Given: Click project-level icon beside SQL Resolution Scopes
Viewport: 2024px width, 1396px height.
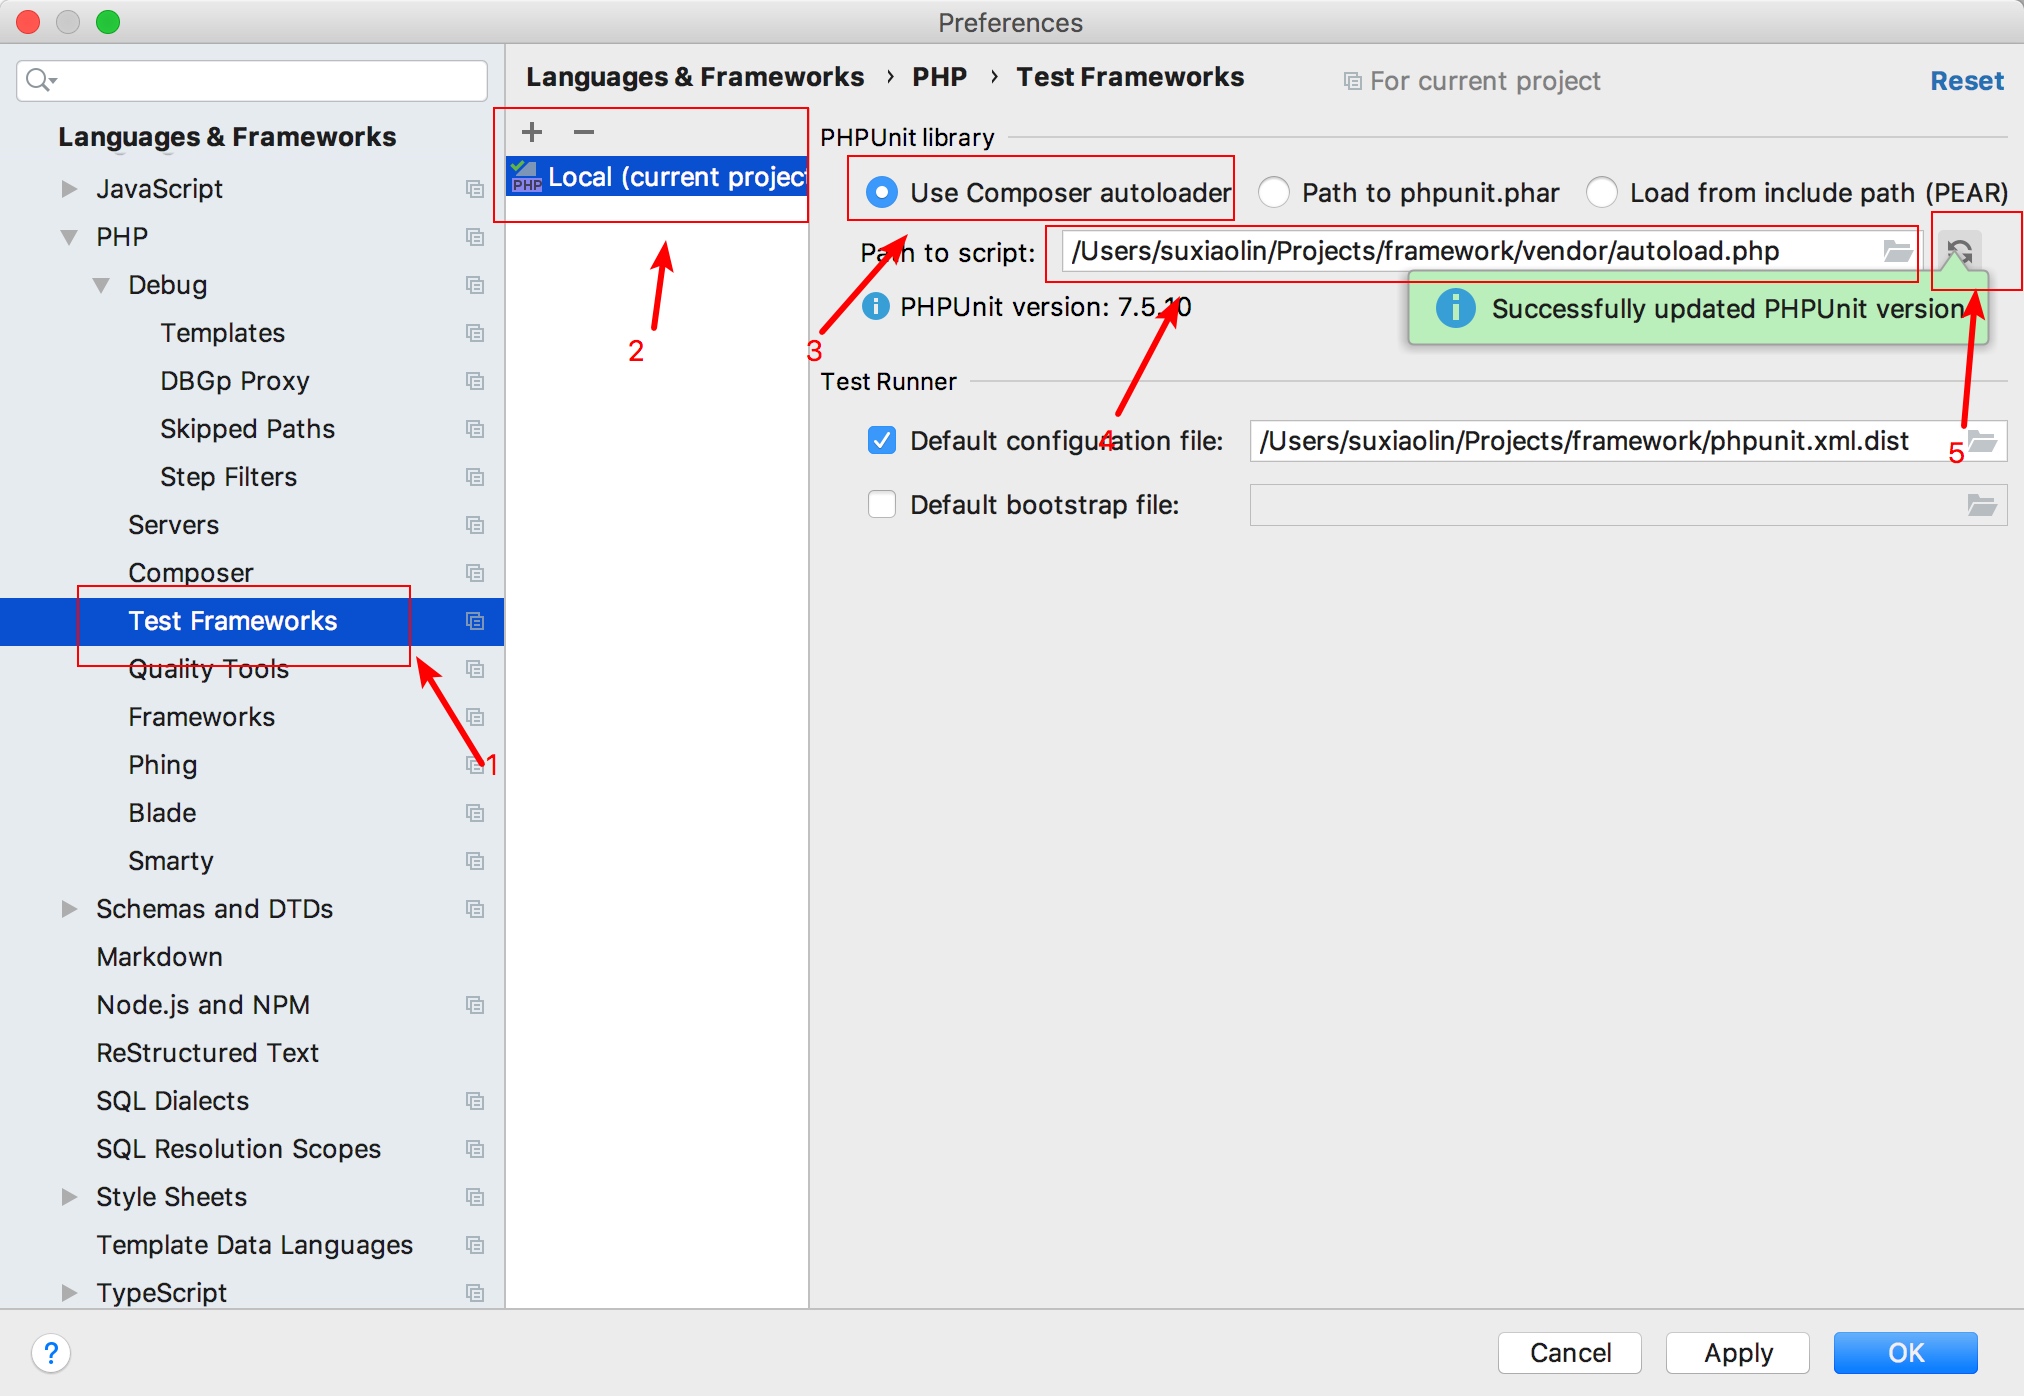Looking at the screenshot, I should coord(475,1149).
